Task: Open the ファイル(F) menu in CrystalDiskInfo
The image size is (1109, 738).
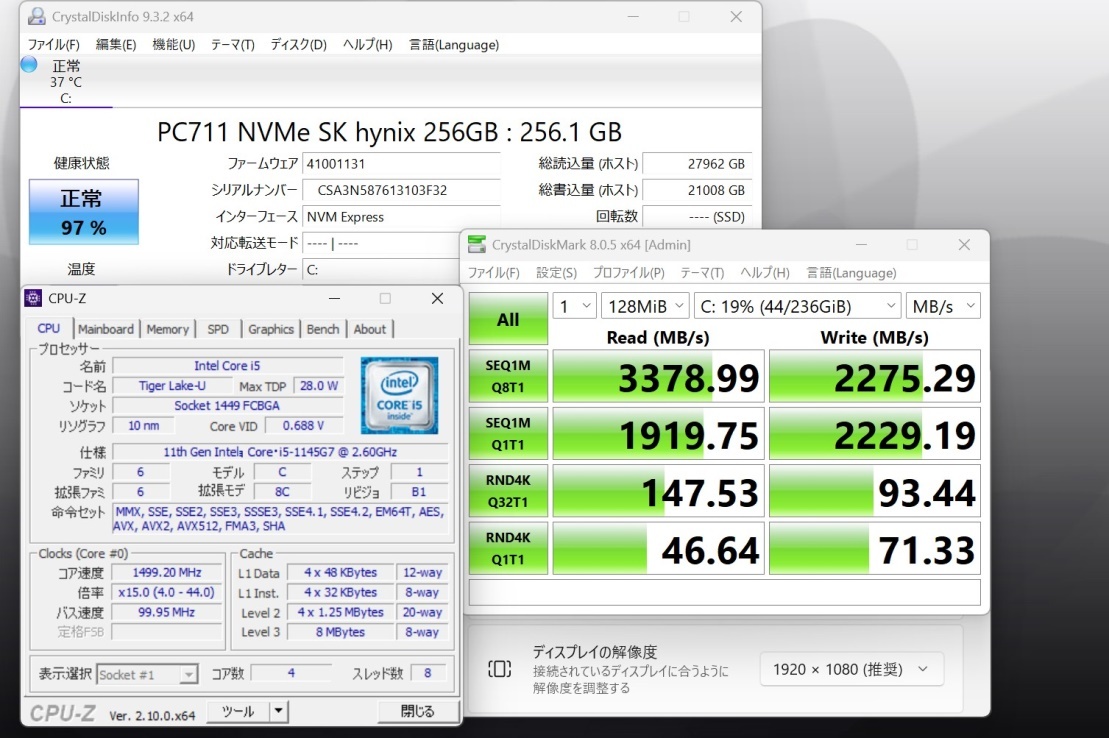Action: coord(54,45)
